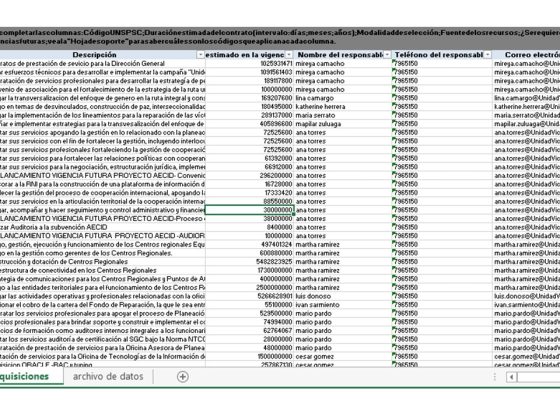Select cell with value 2500000000

pos(249,288)
